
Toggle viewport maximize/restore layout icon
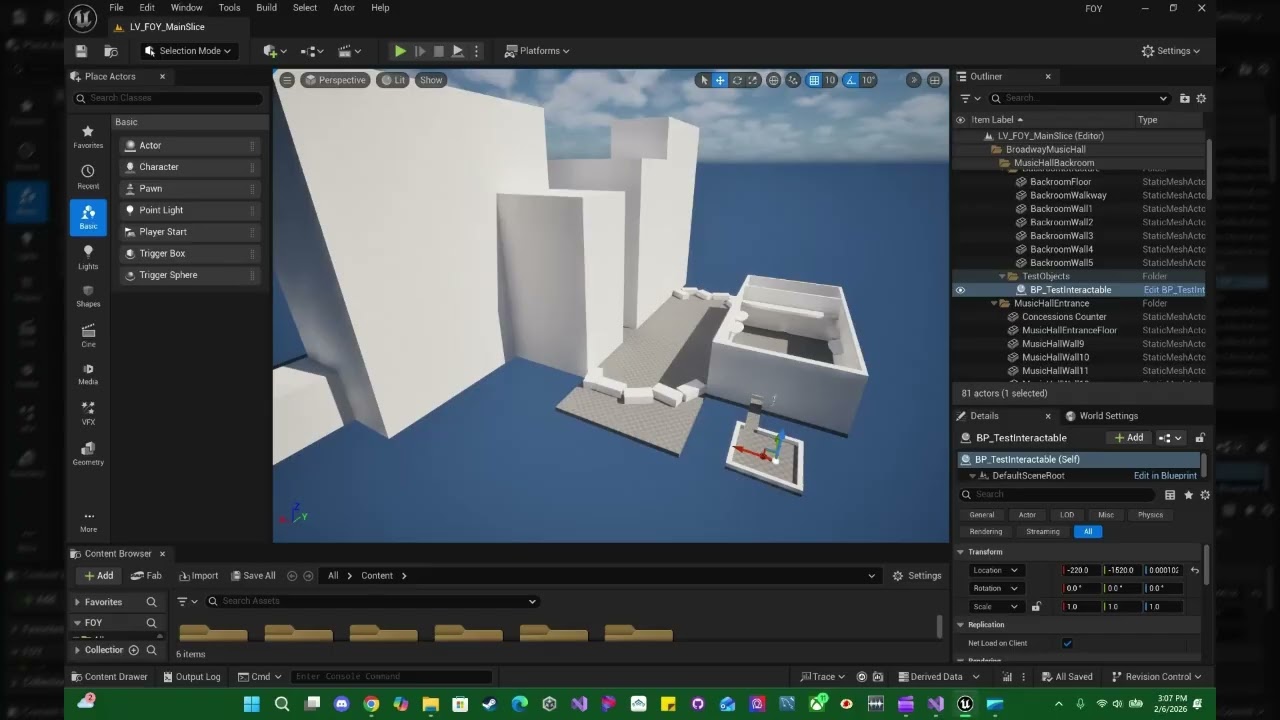tap(934, 80)
